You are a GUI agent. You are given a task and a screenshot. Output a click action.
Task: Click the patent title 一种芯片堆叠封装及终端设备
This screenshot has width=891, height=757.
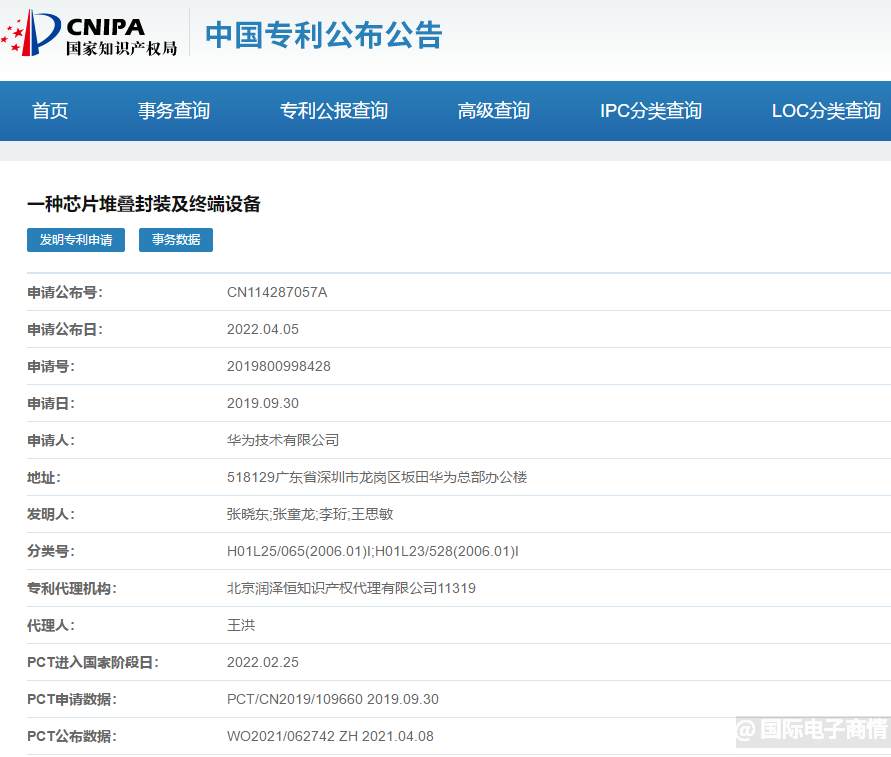[144, 204]
